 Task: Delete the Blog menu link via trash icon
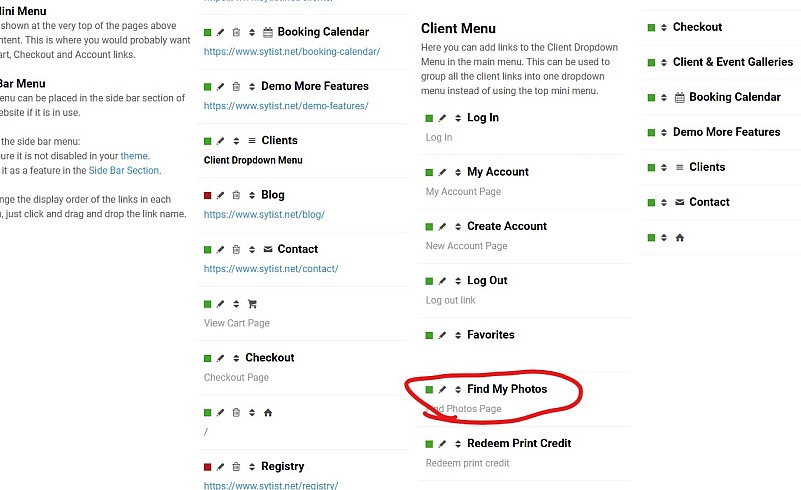[236, 195]
